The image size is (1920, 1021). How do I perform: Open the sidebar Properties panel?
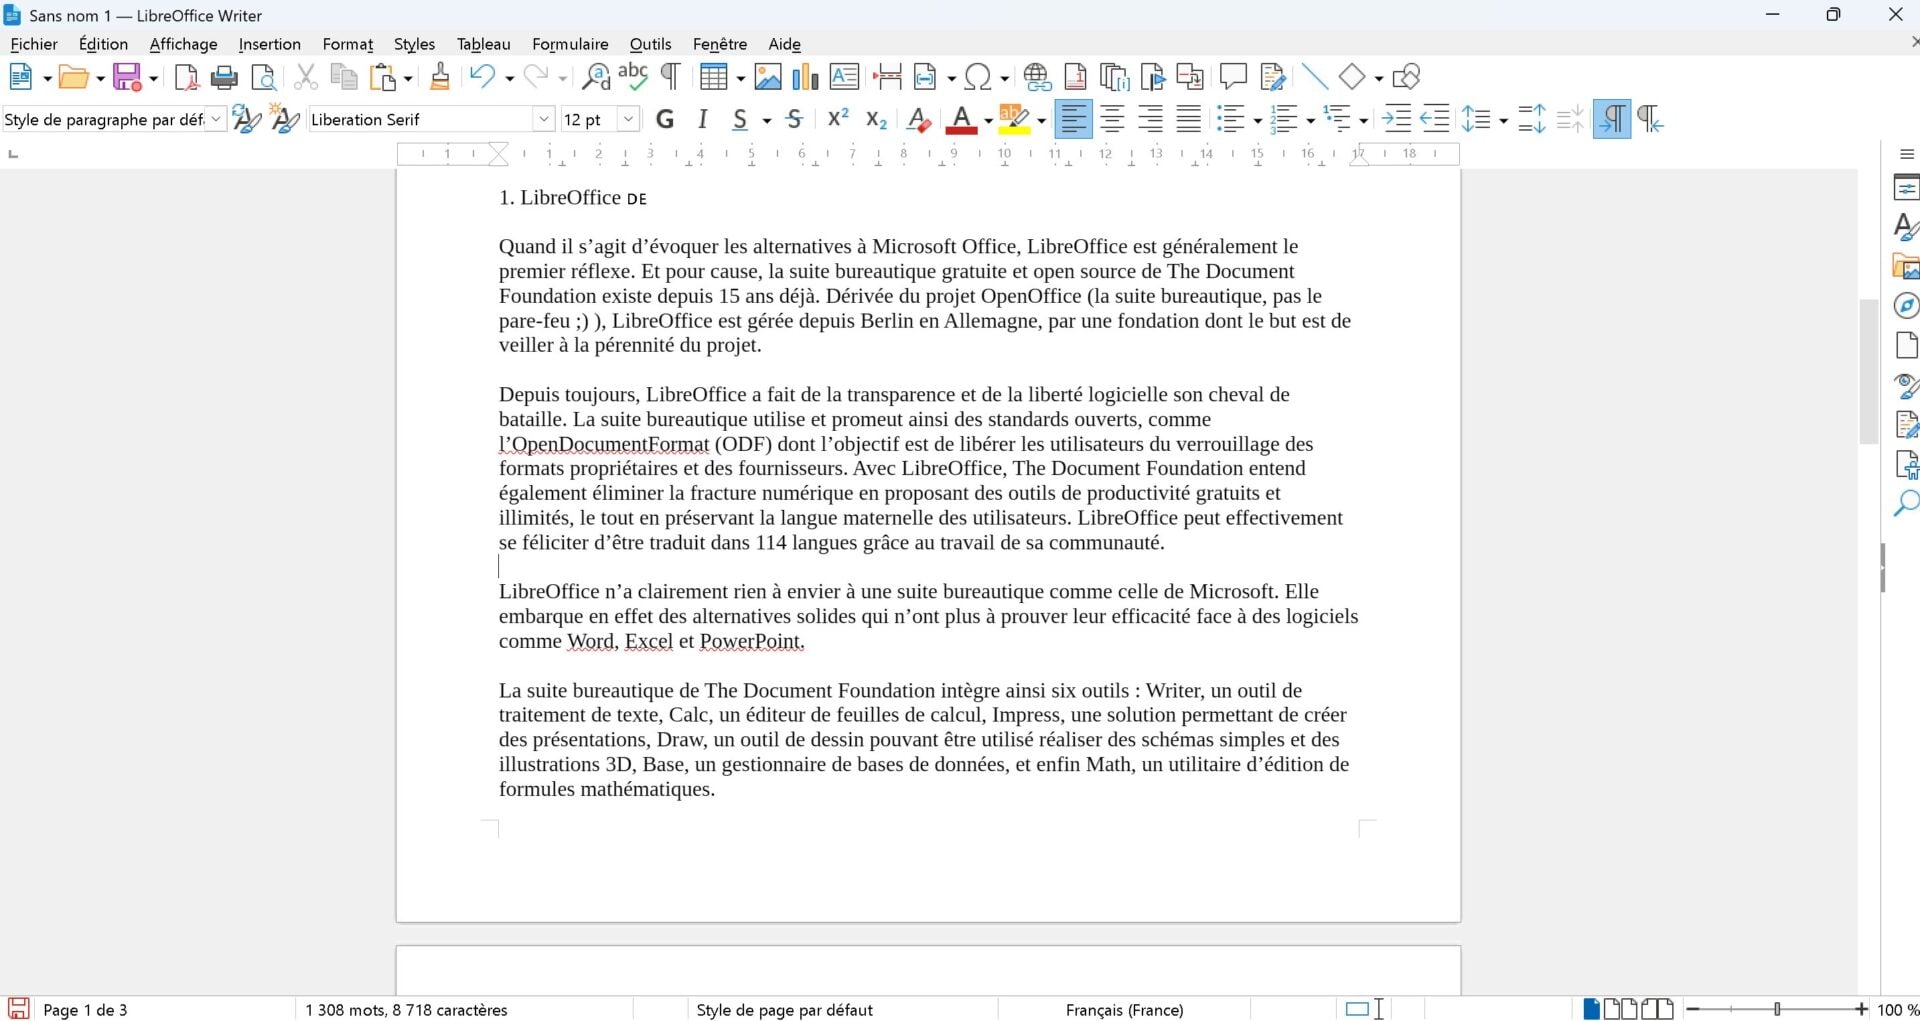coord(1906,187)
